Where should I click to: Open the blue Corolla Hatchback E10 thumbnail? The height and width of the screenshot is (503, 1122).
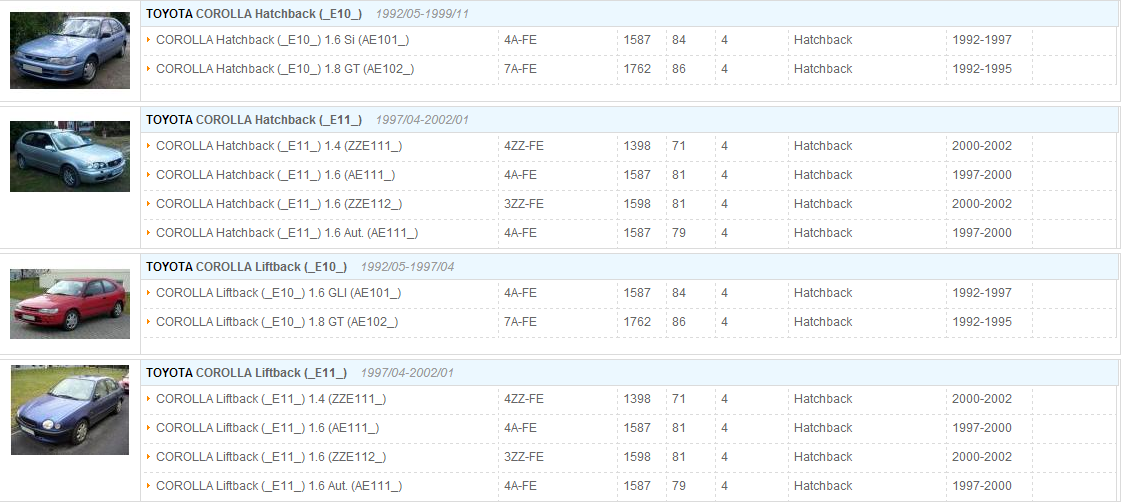coord(69,50)
